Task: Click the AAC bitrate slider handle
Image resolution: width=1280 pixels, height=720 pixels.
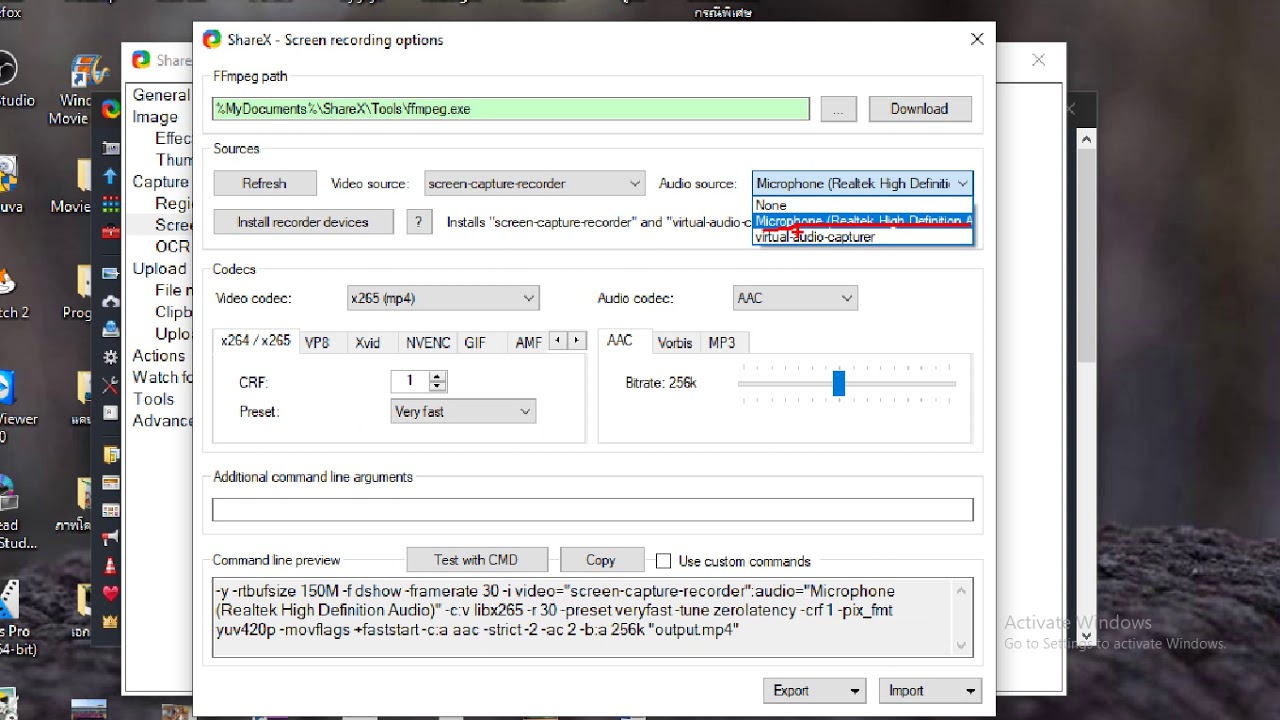Action: tap(839, 383)
